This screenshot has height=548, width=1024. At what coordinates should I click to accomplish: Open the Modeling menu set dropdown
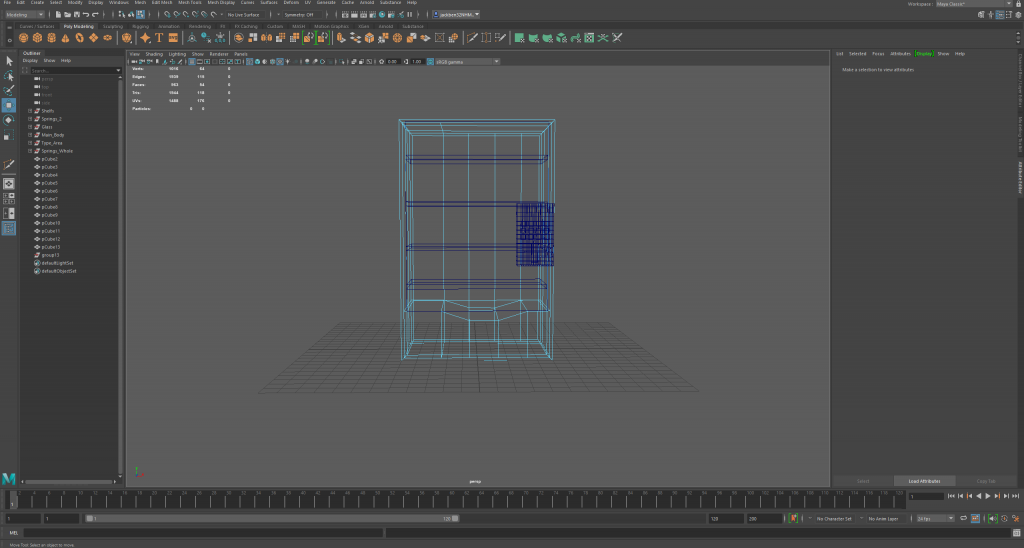pos(25,15)
